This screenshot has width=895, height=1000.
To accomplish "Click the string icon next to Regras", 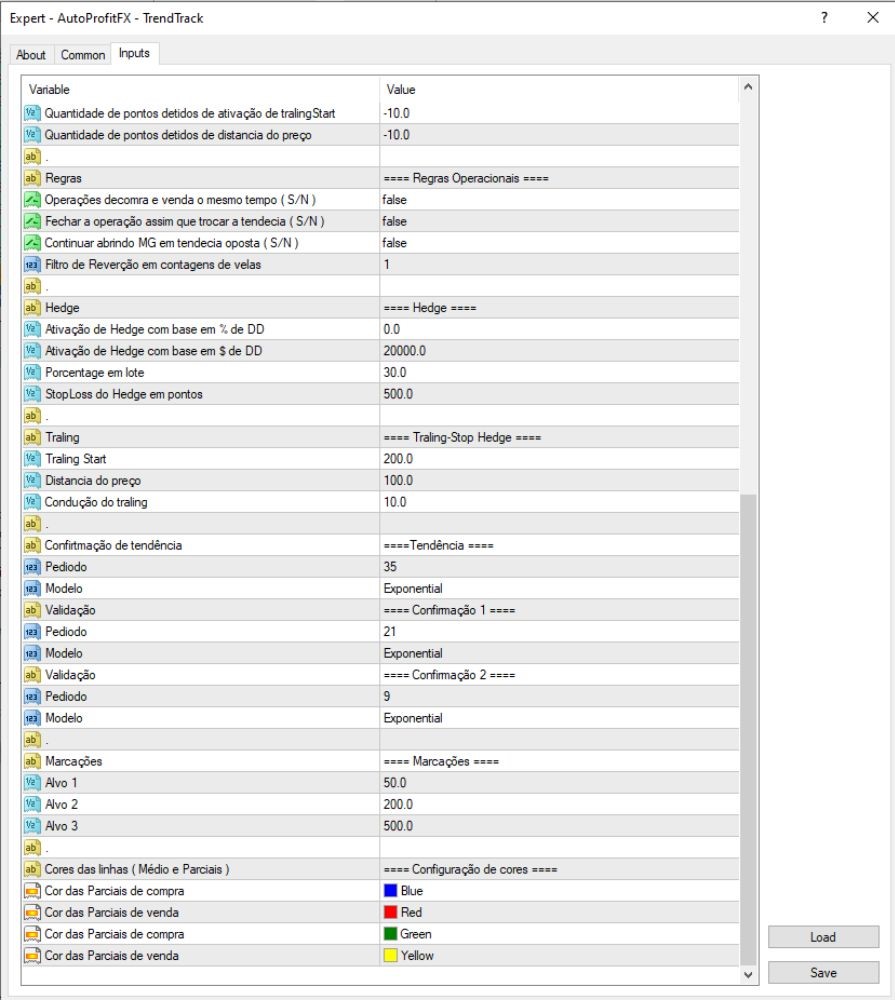I will [x=32, y=178].
